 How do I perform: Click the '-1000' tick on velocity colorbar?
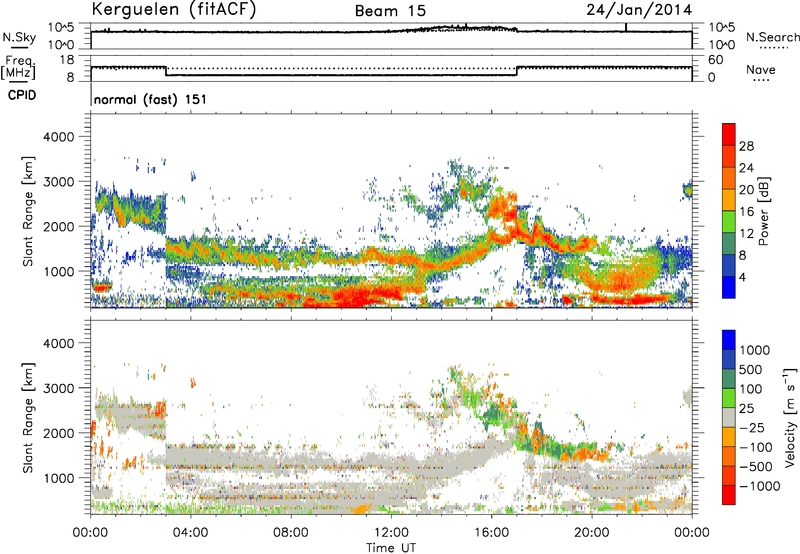(760, 486)
